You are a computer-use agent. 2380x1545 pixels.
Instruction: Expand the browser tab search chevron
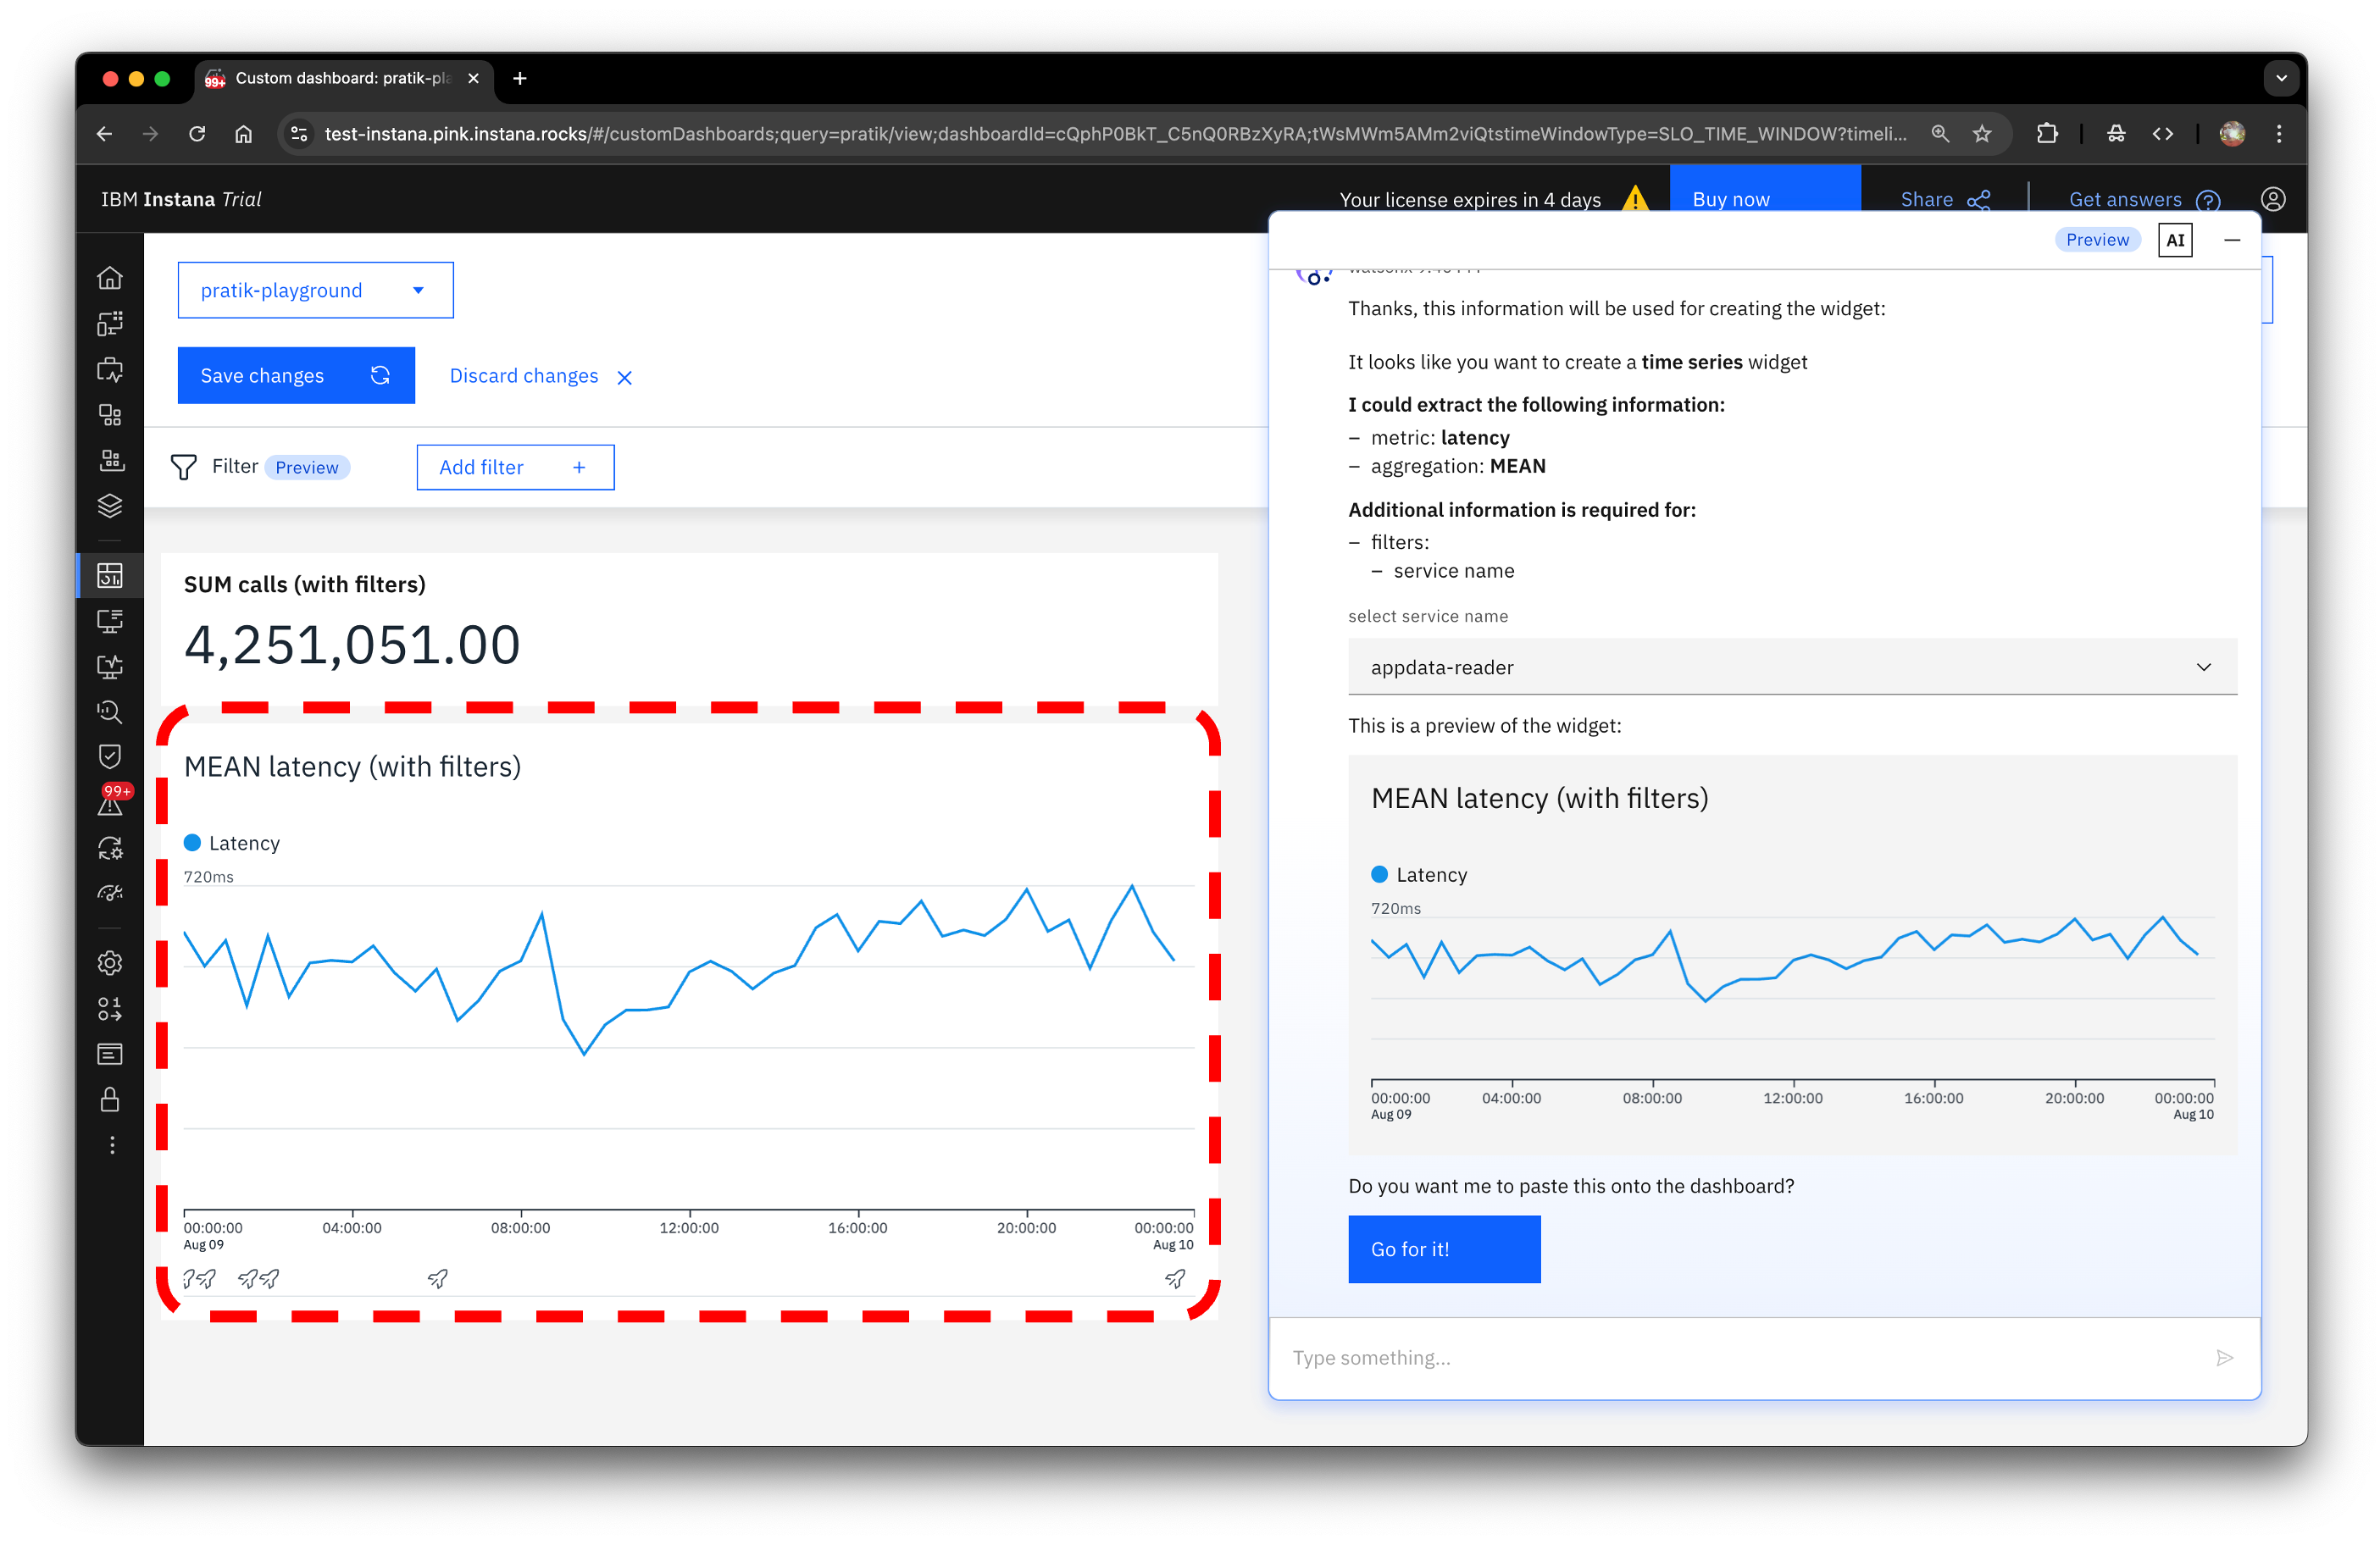pos(2280,78)
